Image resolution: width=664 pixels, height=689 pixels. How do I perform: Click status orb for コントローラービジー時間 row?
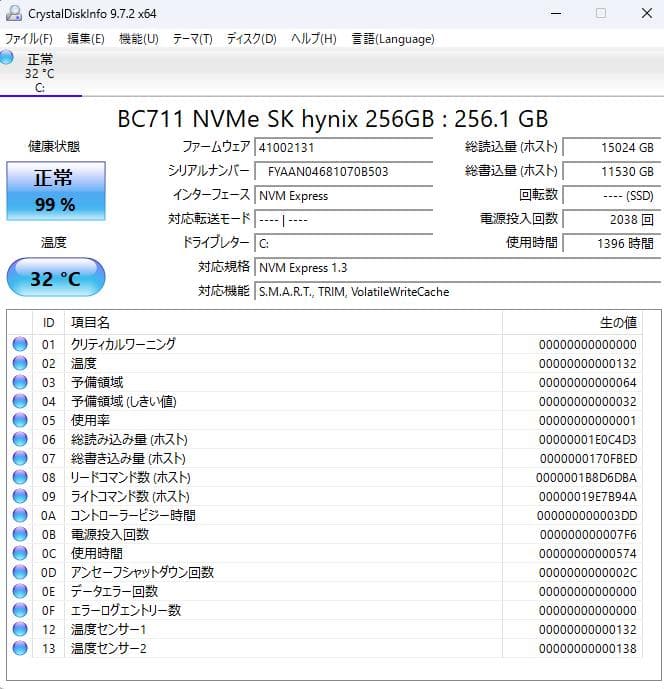tap(20, 515)
